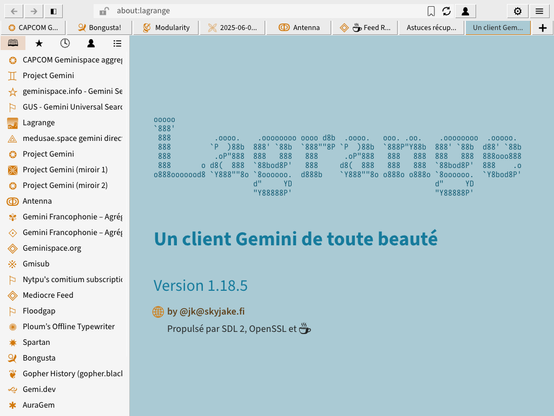Switch to the CAPCOM G... tab
This screenshot has width=554, height=416.
[x=33, y=28]
